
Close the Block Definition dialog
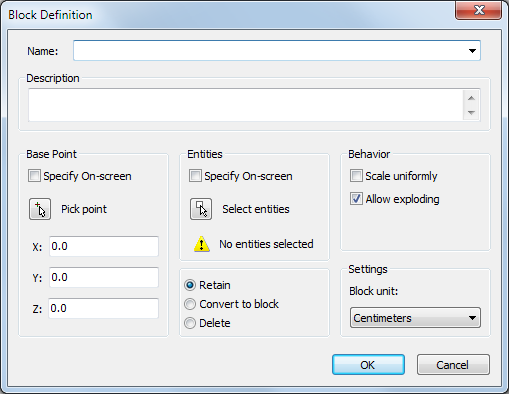point(479,10)
